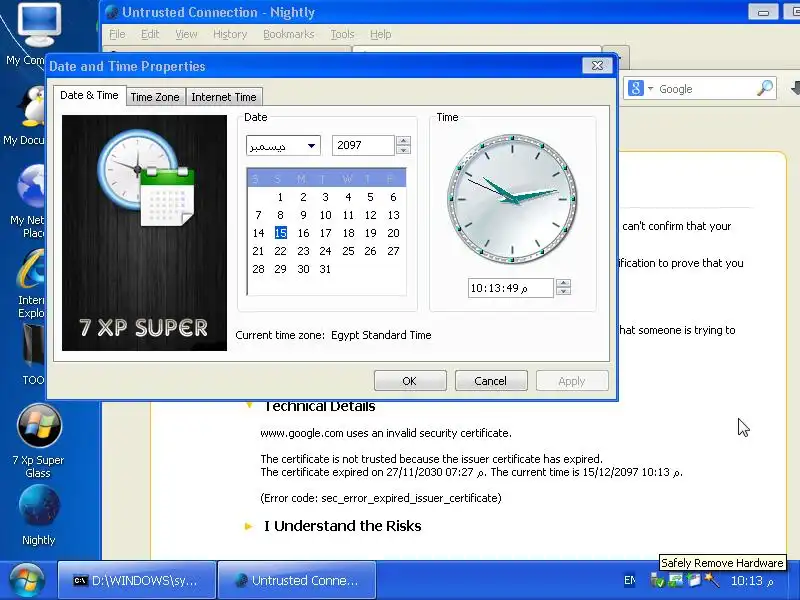Switch to the Internet Time tab

coord(223,97)
